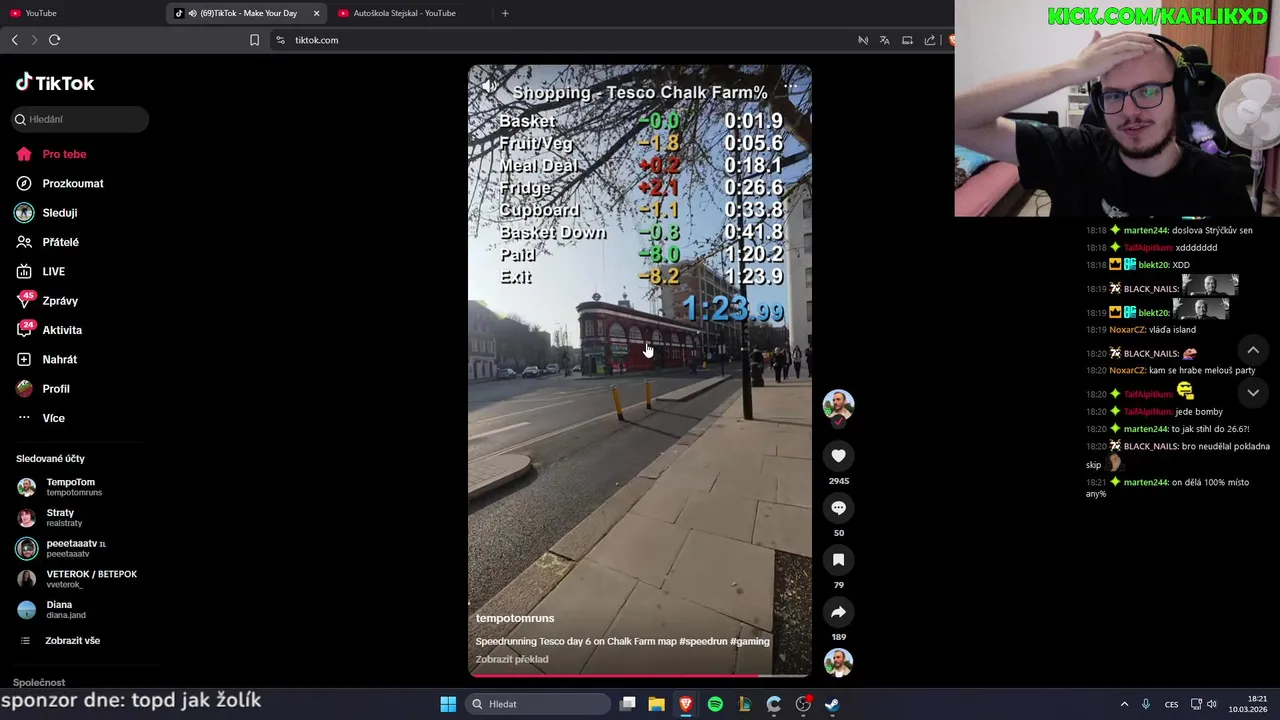The width and height of the screenshot is (1280, 720).
Task: Open Spotify from taskbar
Action: point(715,704)
